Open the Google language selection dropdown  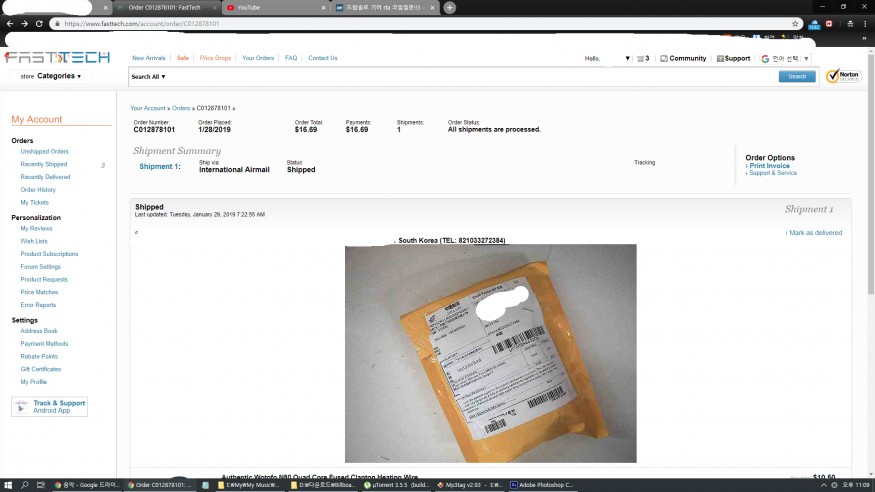click(x=786, y=59)
